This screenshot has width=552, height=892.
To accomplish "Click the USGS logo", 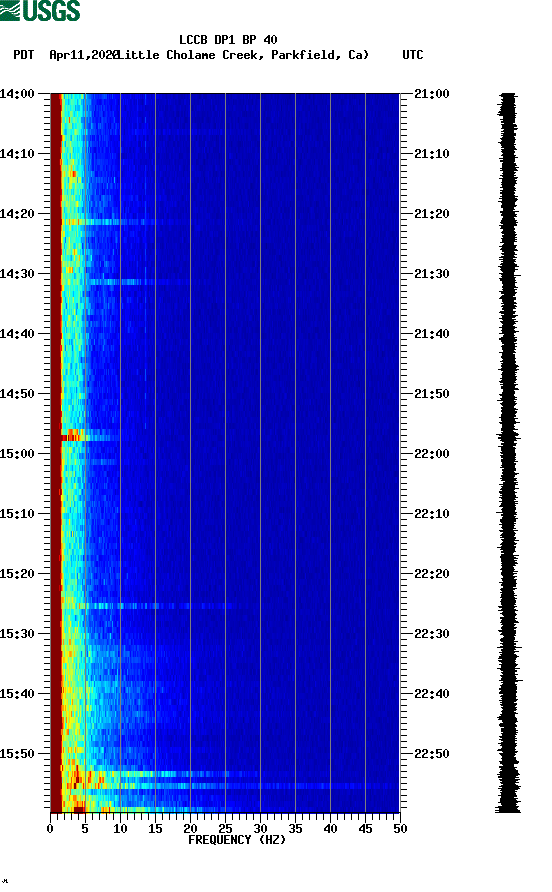I will 40,10.
